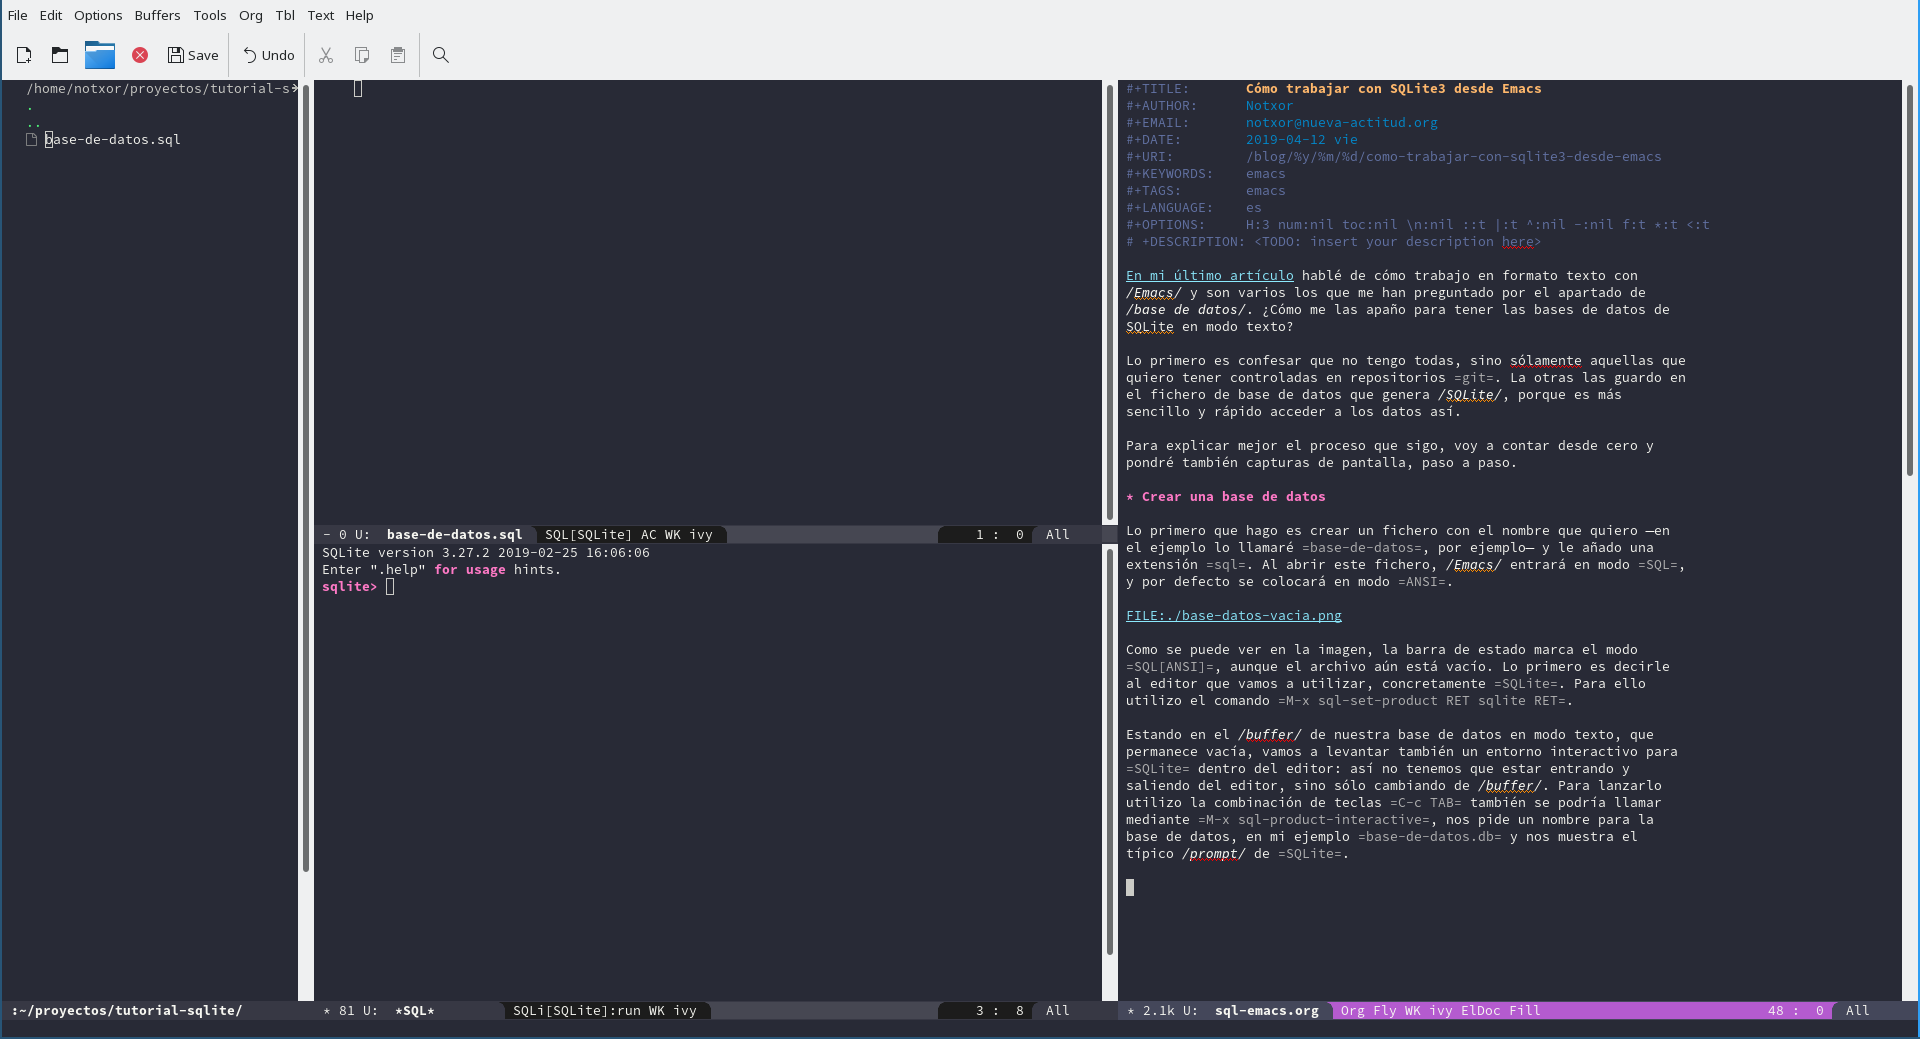The width and height of the screenshot is (1920, 1039).
Task: Click the email notxor@nueva-actitud.org
Action: coord(1342,123)
